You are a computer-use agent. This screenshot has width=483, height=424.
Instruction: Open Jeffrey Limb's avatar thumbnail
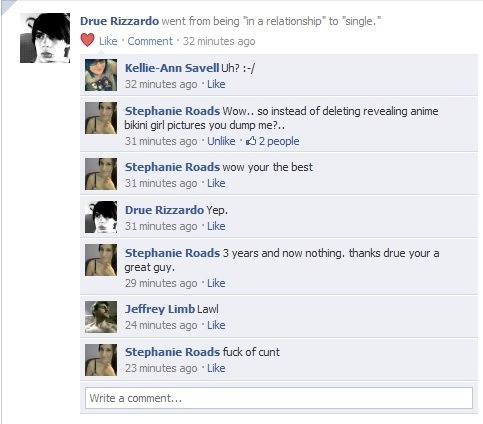coord(101,317)
